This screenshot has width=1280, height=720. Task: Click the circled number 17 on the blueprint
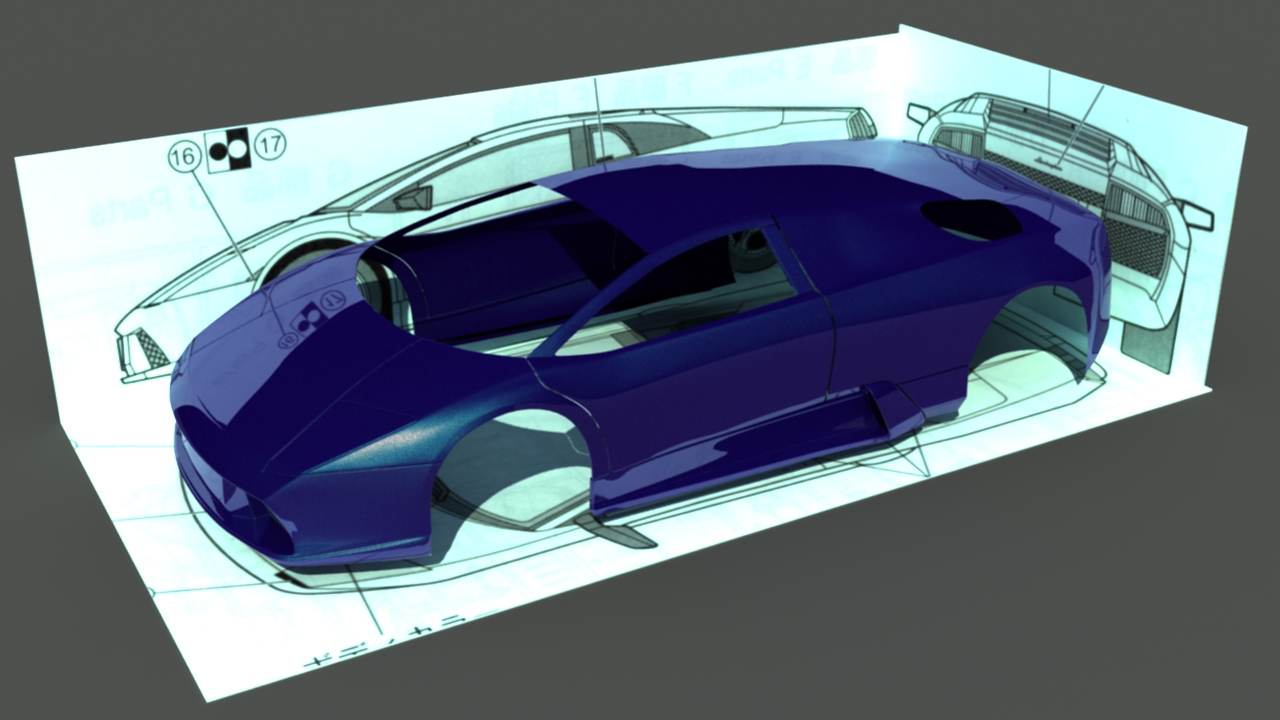[270, 144]
